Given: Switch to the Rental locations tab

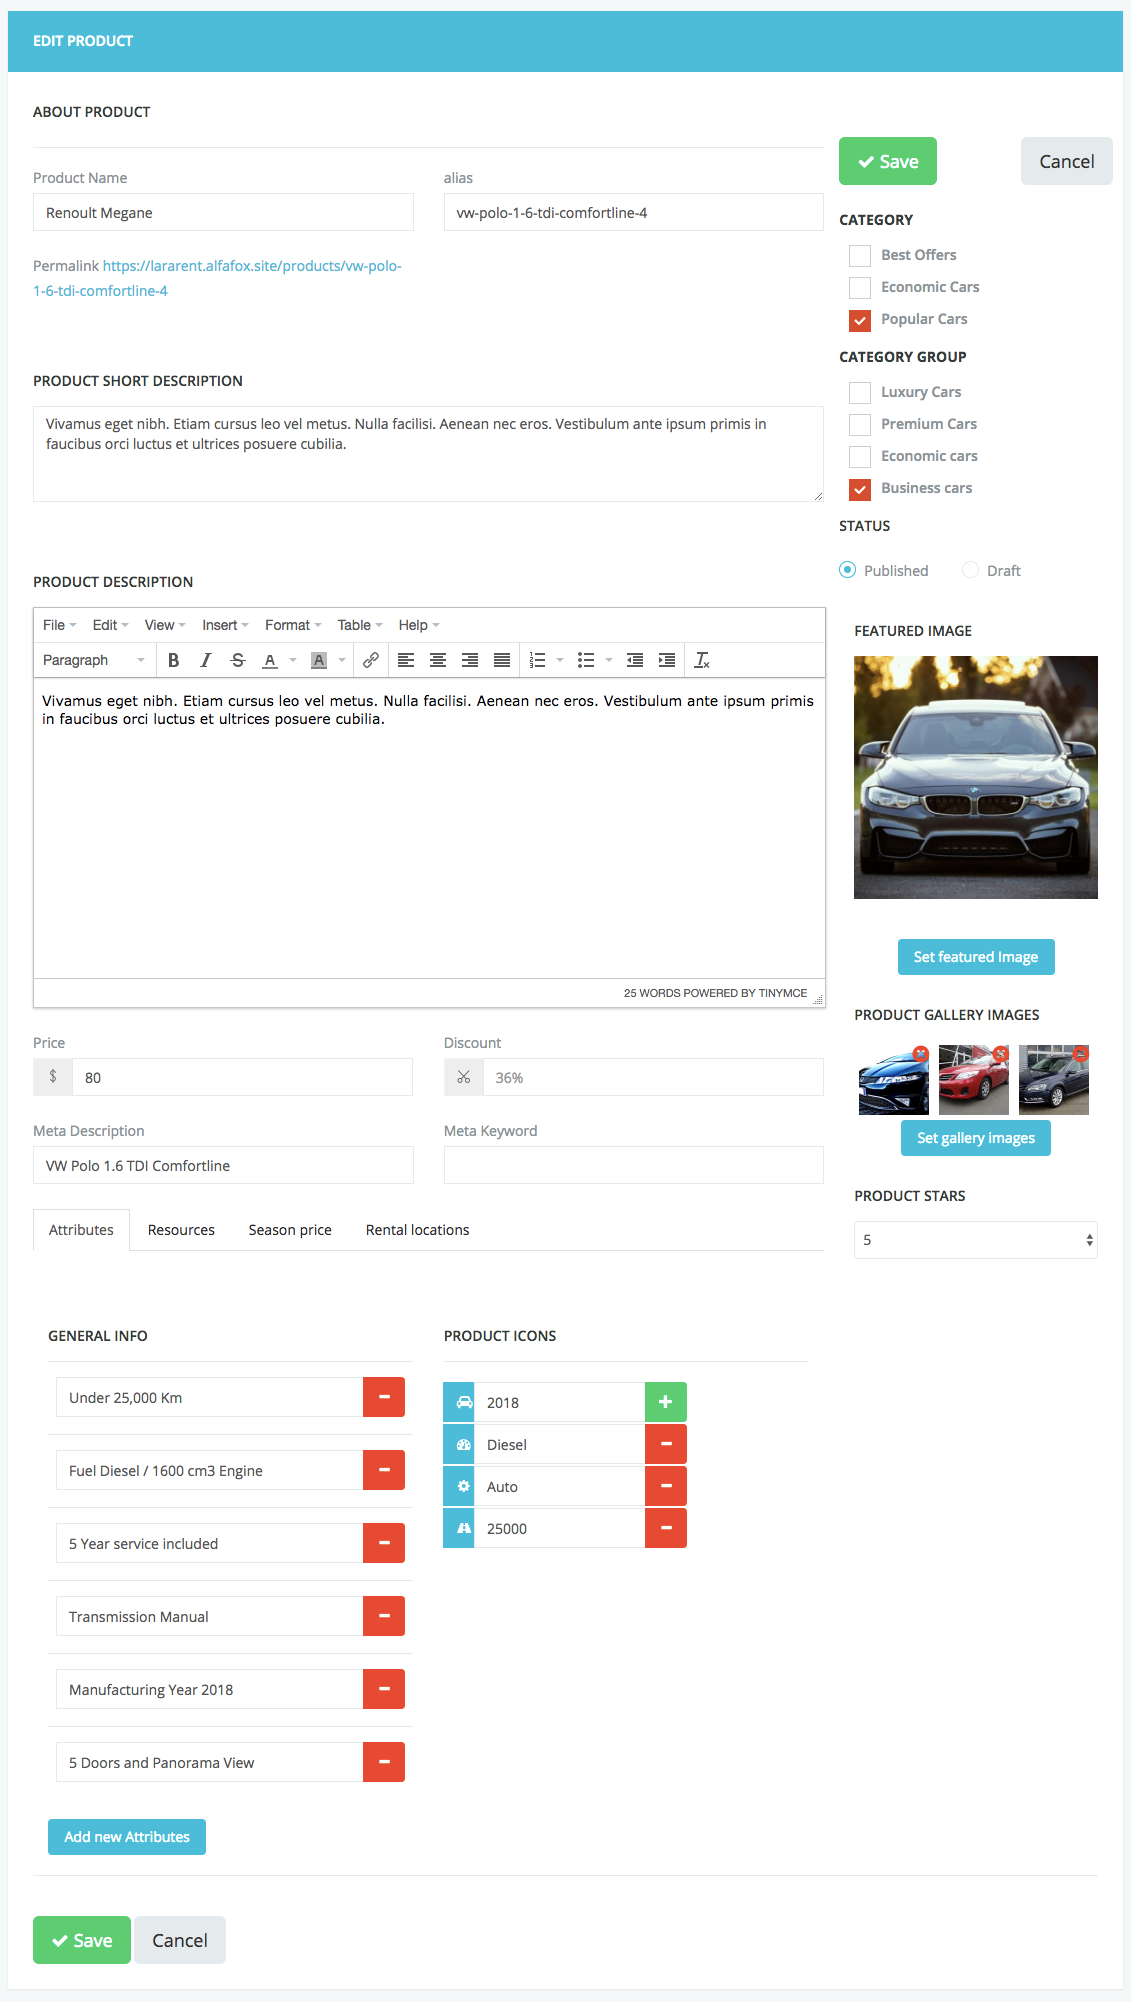Looking at the screenshot, I should 418,1230.
